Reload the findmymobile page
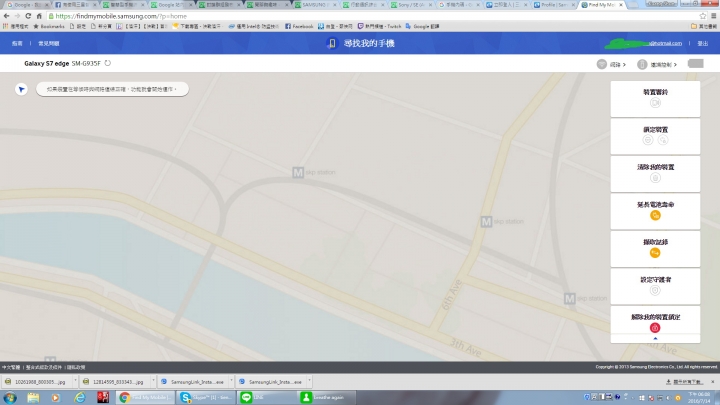This screenshot has height=405, width=720. point(28,16)
